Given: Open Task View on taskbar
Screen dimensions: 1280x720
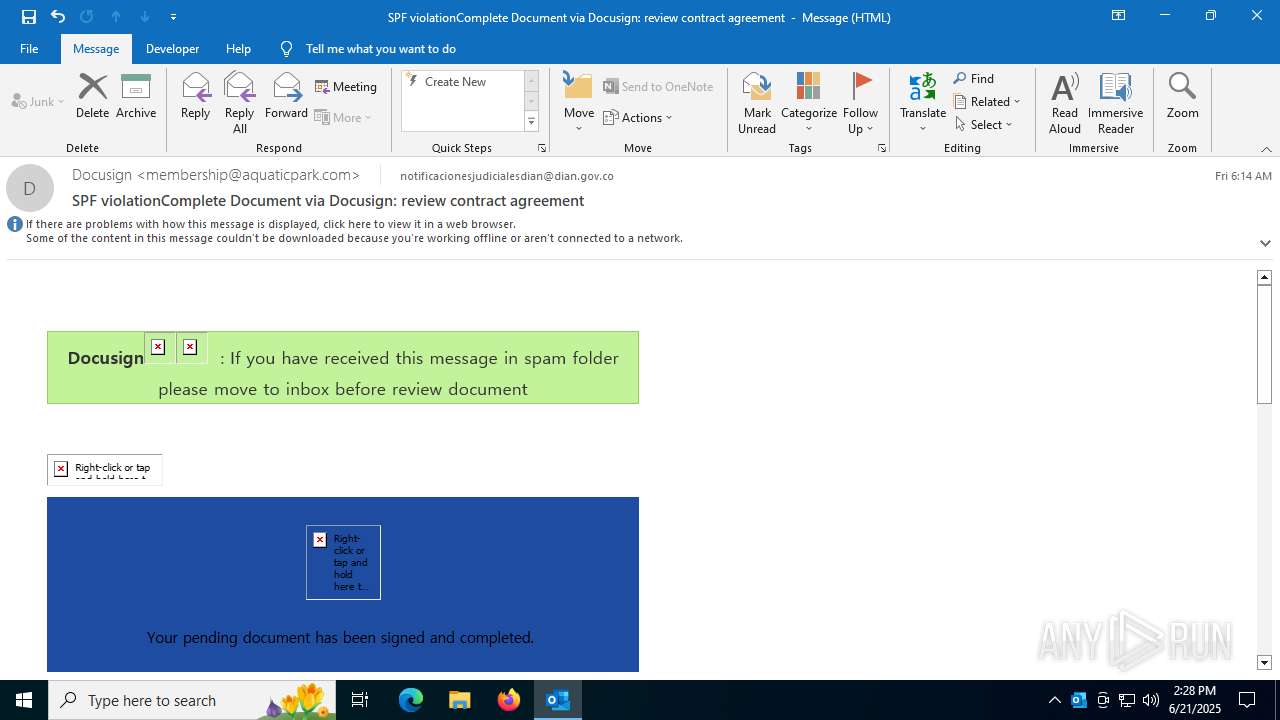Looking at the screenshot, I should coord(360,700).
